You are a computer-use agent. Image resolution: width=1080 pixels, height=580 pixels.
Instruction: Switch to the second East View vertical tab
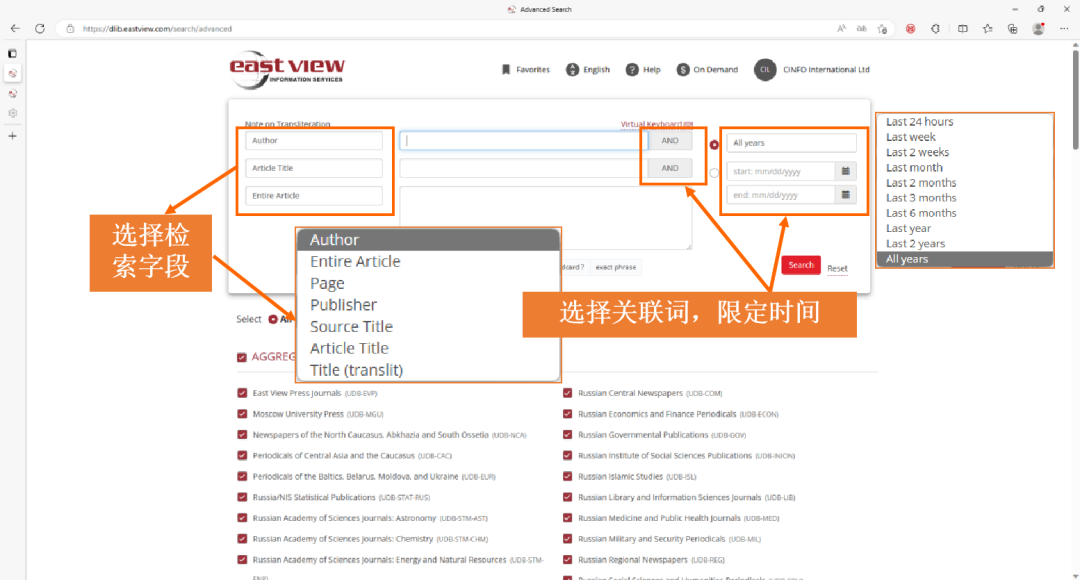click(12, 94)
